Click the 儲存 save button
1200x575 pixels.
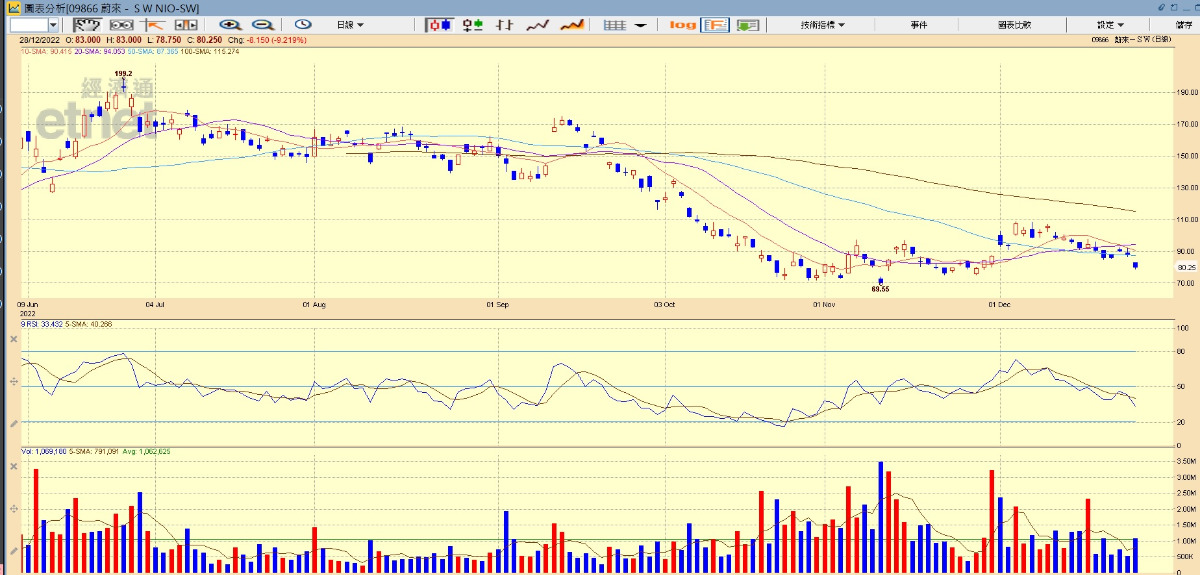coord(1184,24)
